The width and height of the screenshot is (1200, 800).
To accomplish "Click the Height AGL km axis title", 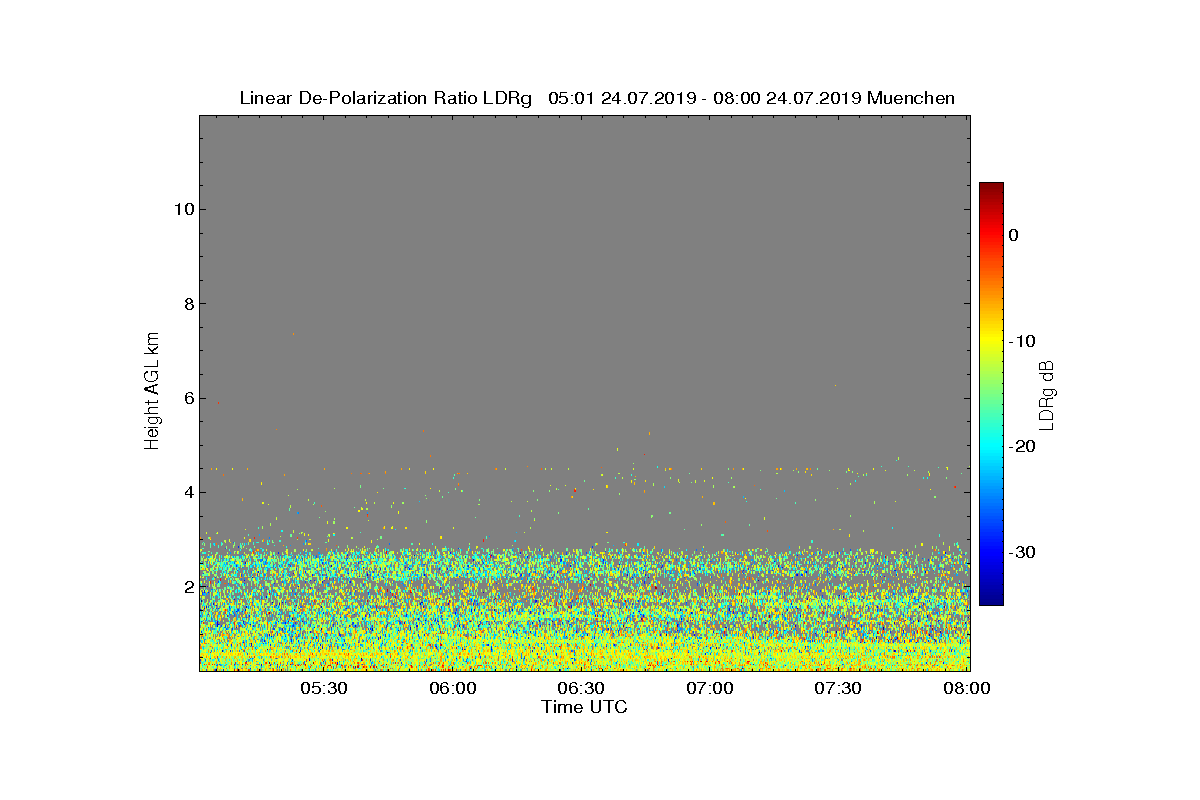I will pos(152,391).
